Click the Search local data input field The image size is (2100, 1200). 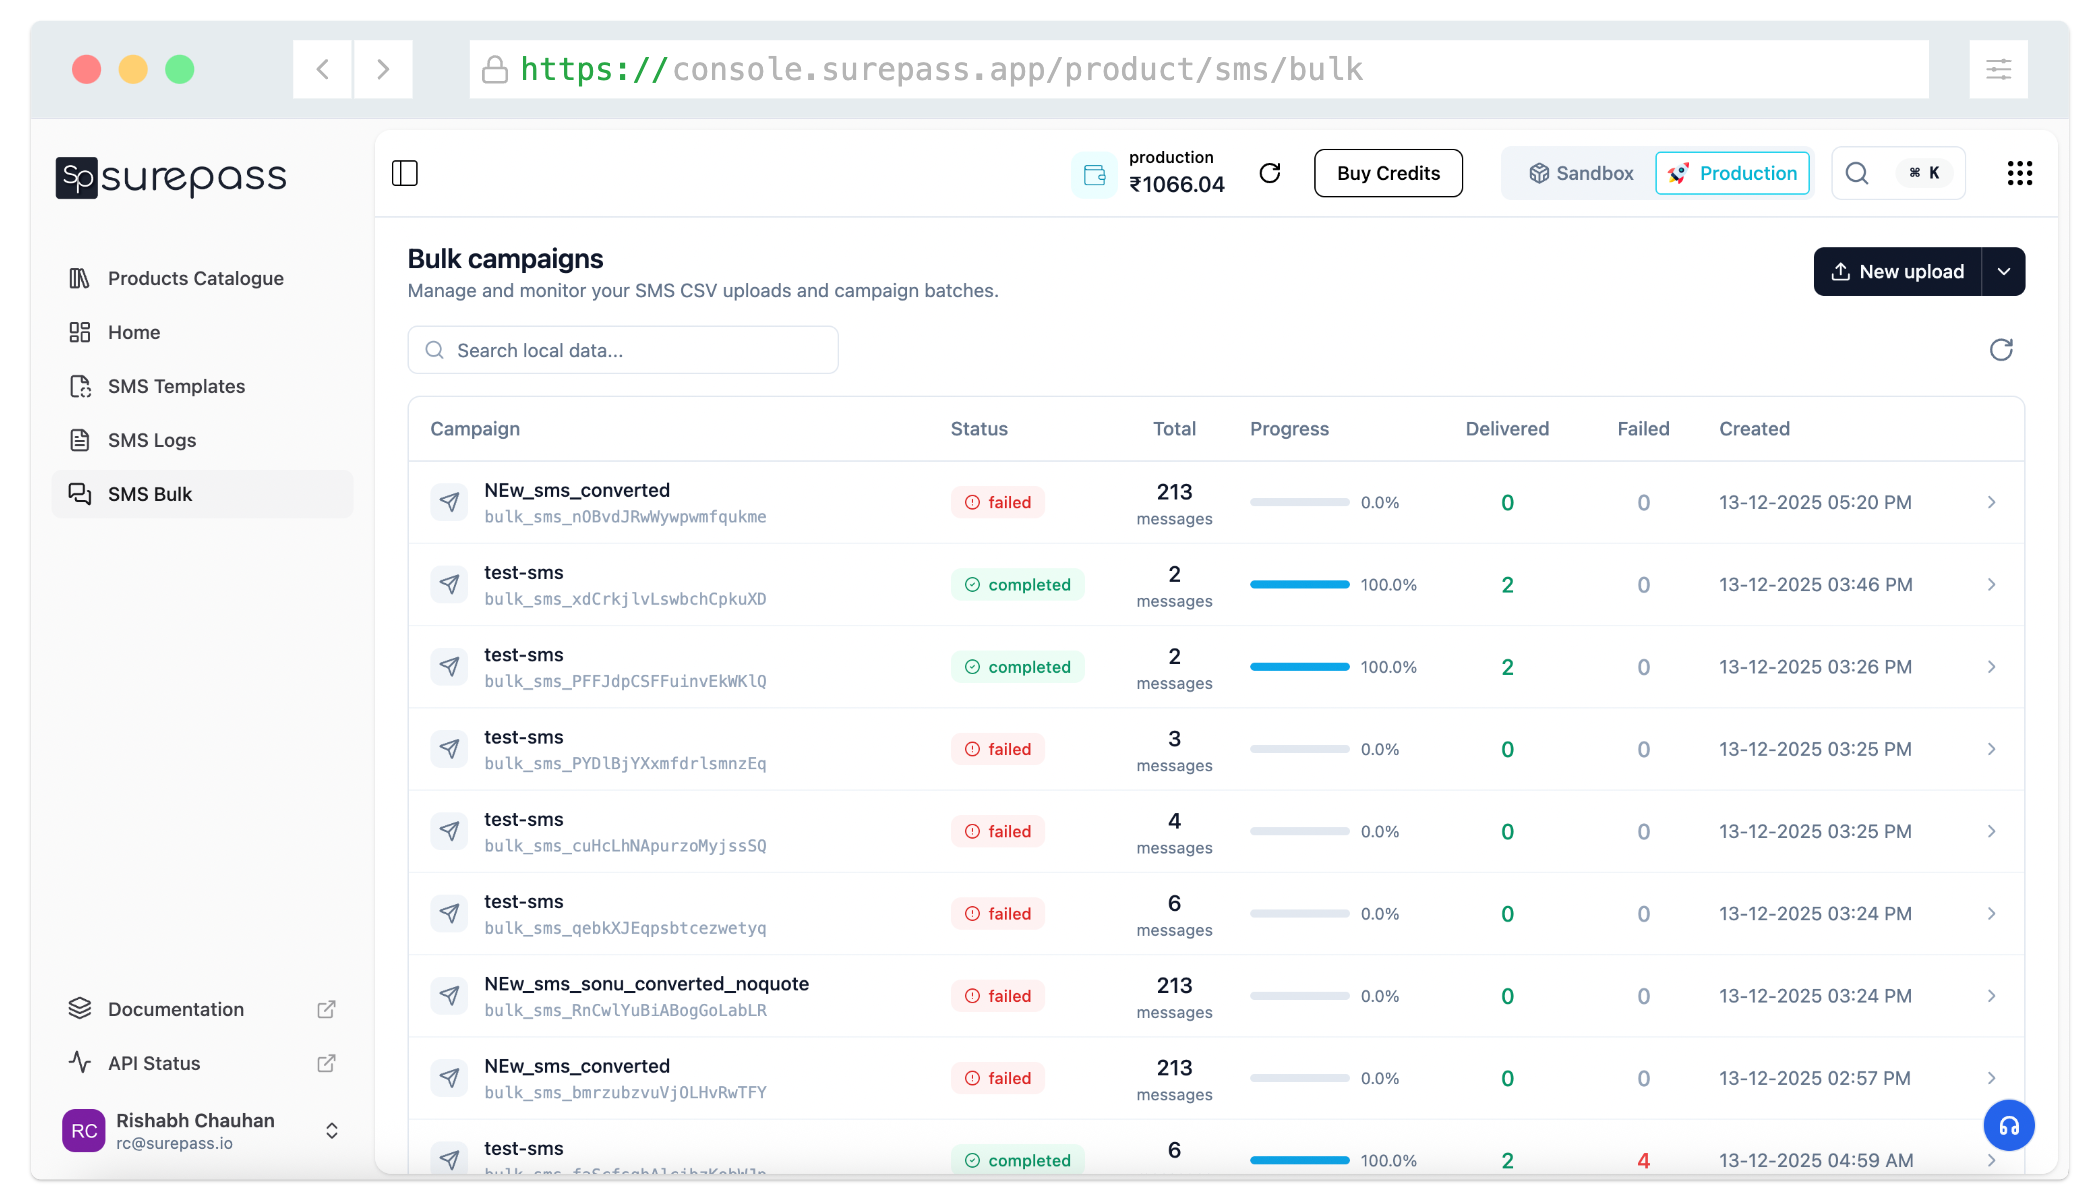click(x=622, y=350)
